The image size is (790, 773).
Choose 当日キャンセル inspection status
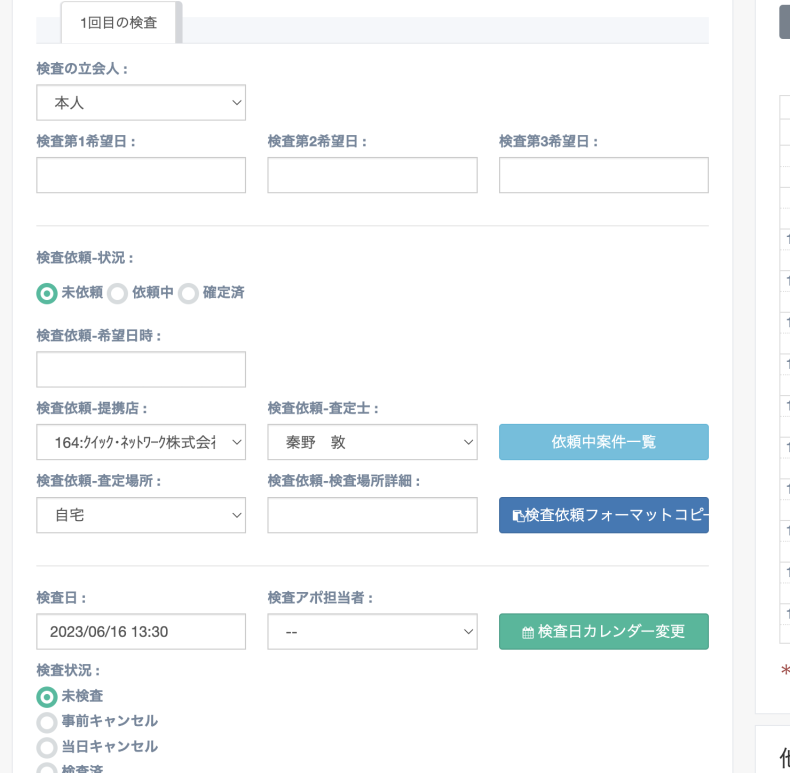tap(46, 747)
